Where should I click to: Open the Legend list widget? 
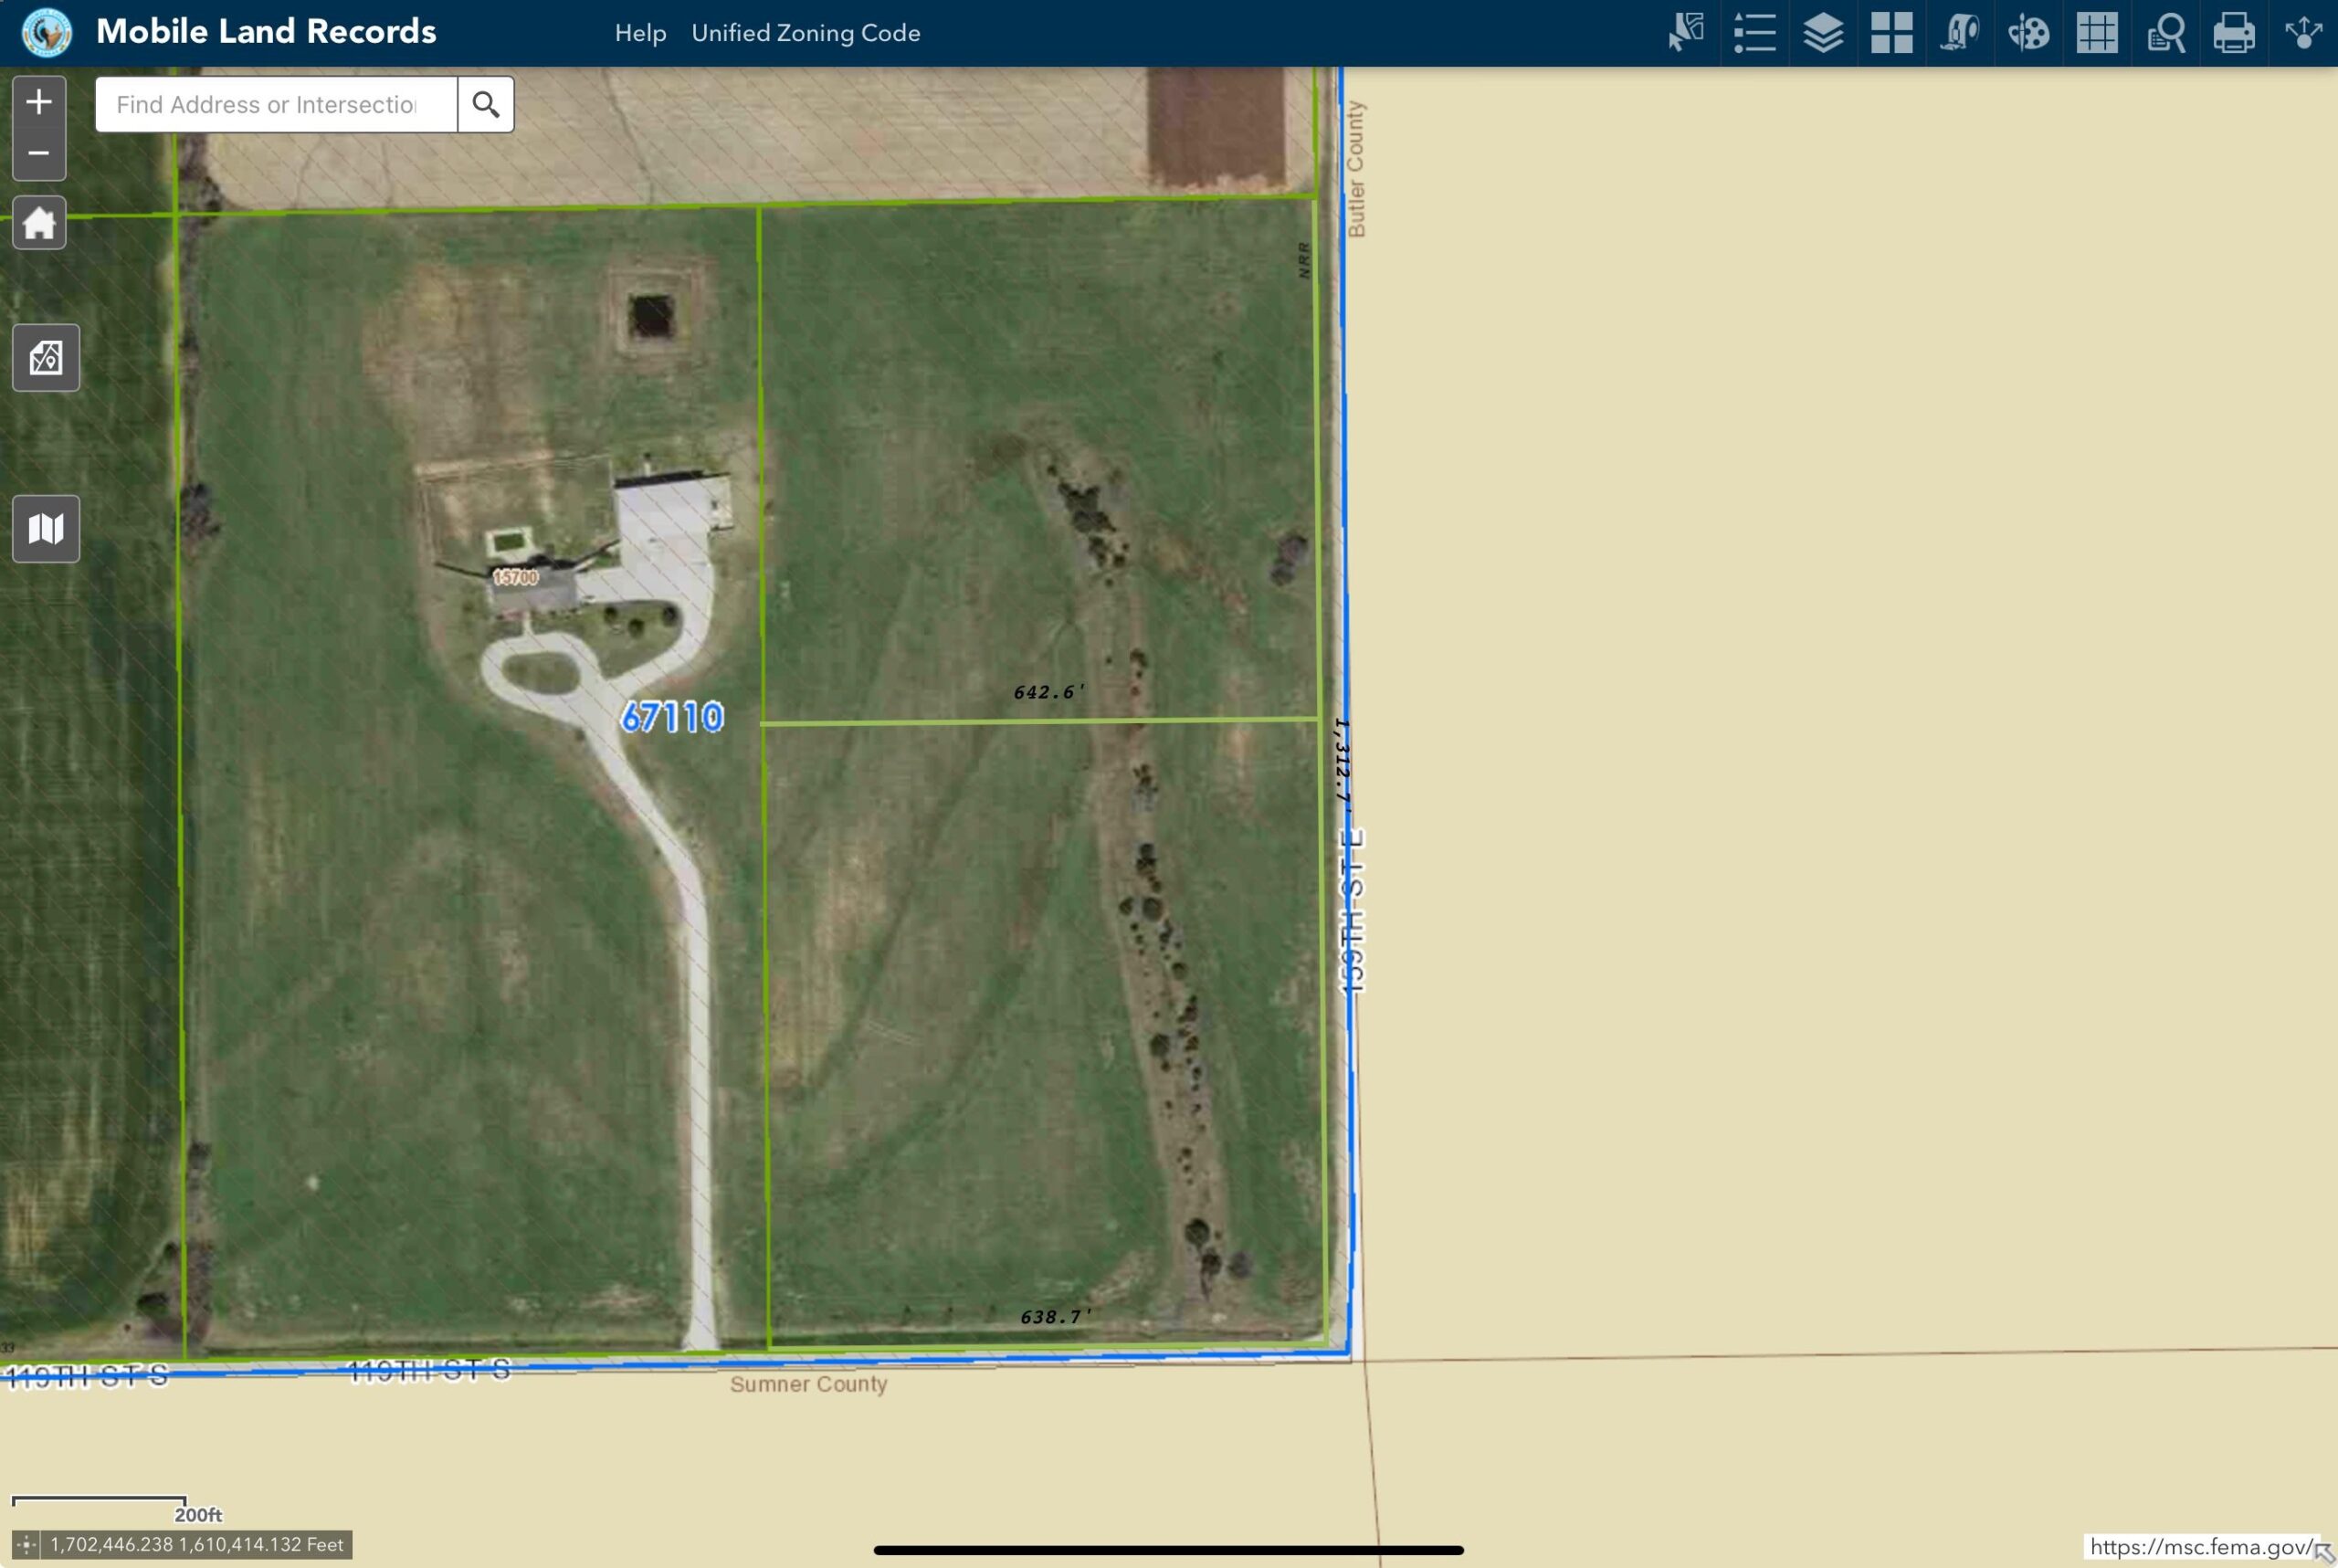click(1754, 33)
